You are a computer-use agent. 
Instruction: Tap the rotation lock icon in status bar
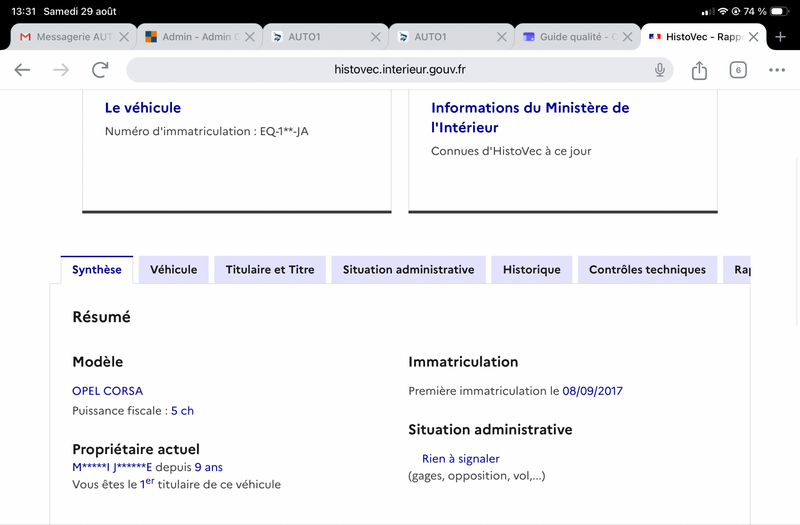pos(736,11)
